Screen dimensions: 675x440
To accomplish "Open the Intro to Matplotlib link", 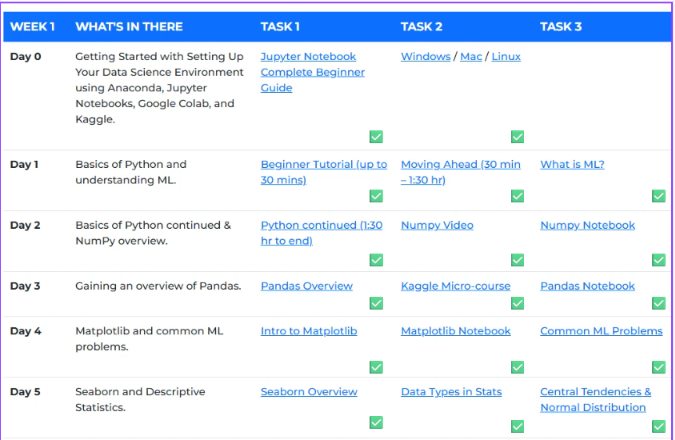I will click(309, 331).
